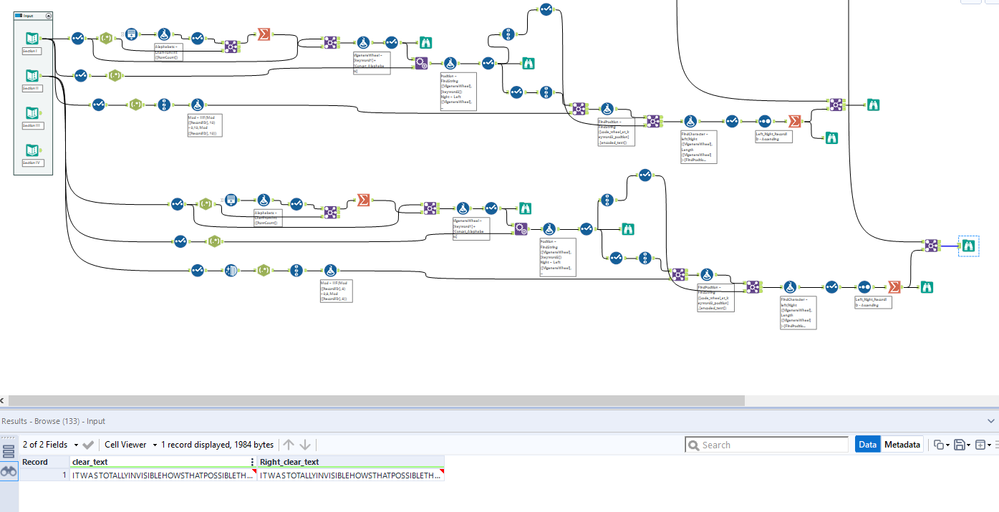Select the selected Browse tool with dashed outline

968,245
